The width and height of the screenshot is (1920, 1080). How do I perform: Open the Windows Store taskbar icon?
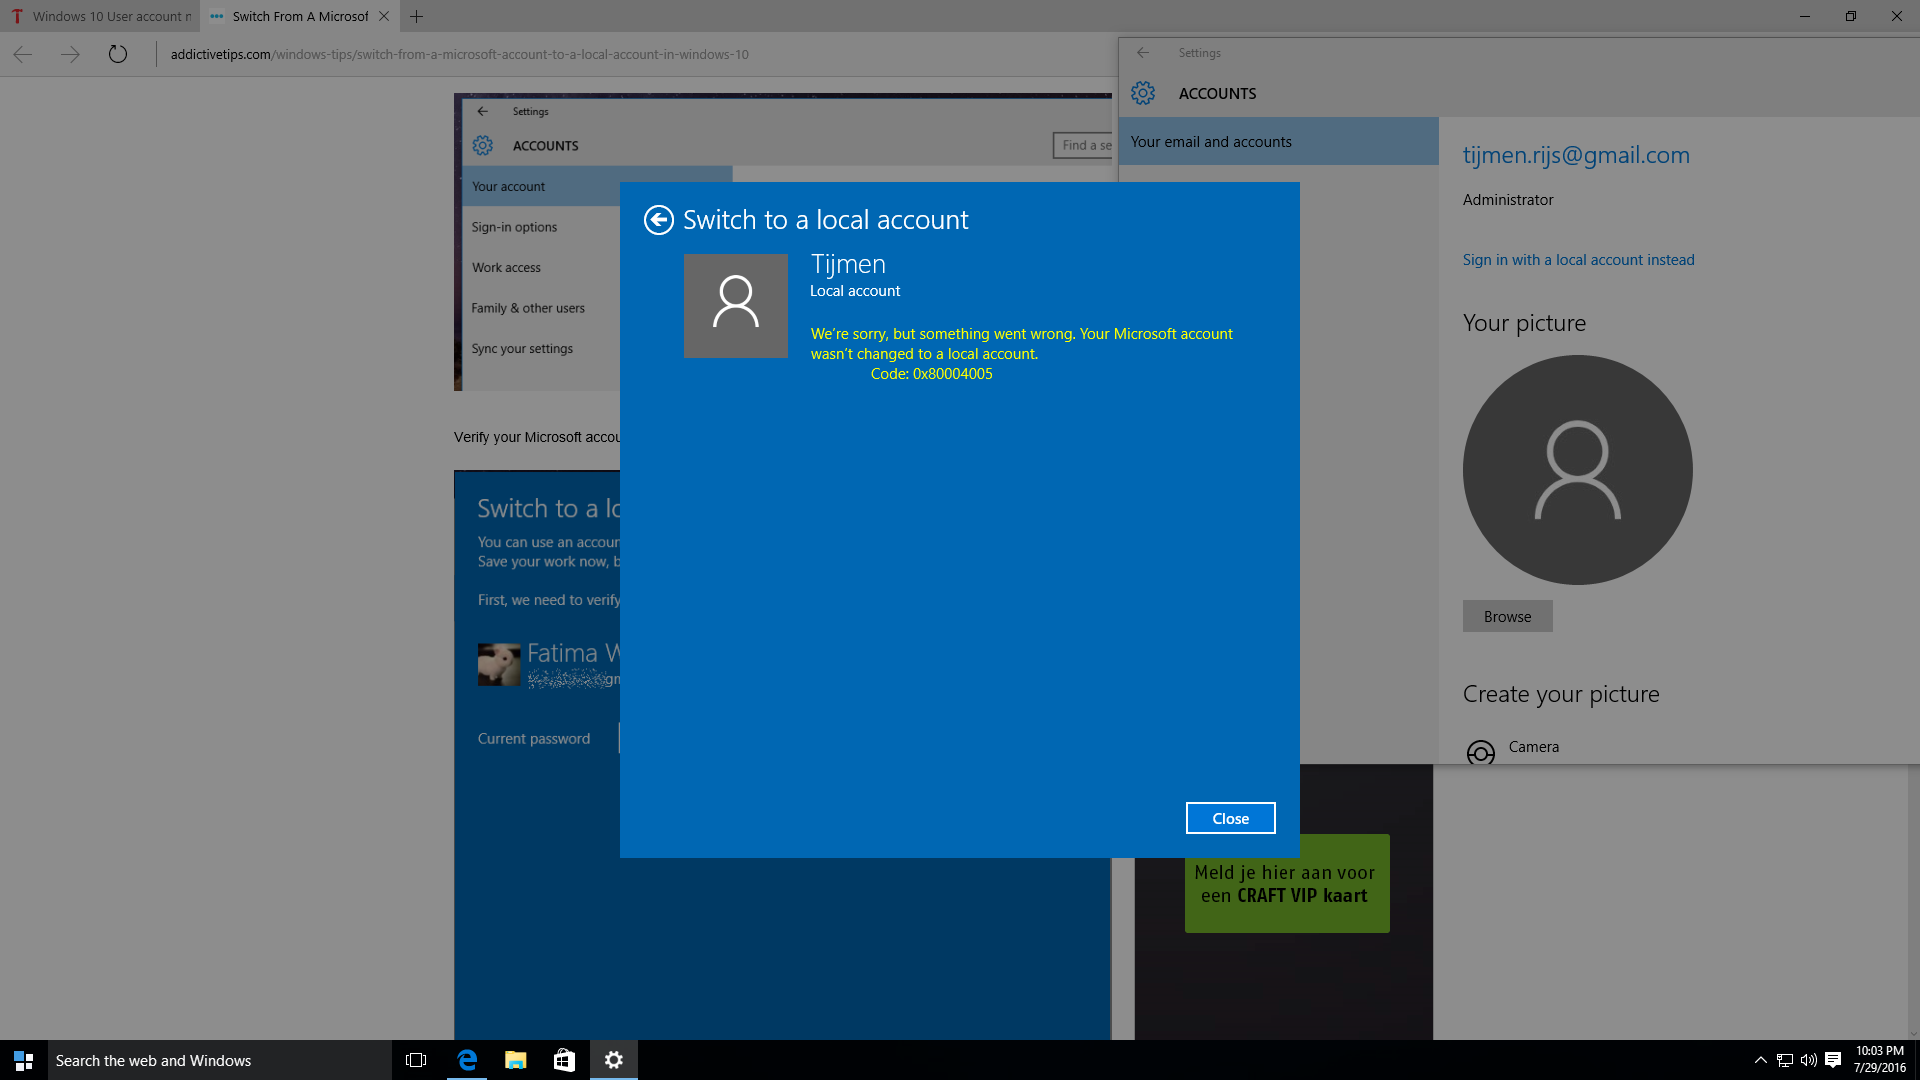point(565,1060)
